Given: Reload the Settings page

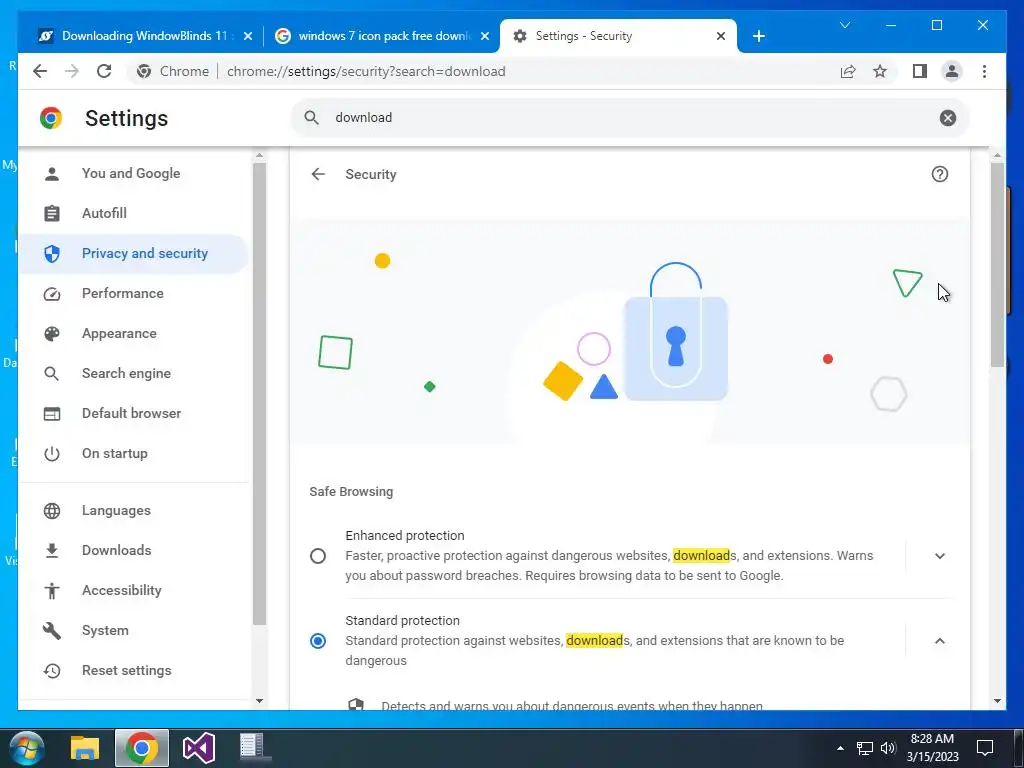Looking at the screenshot, I should (x=104, y=71).
